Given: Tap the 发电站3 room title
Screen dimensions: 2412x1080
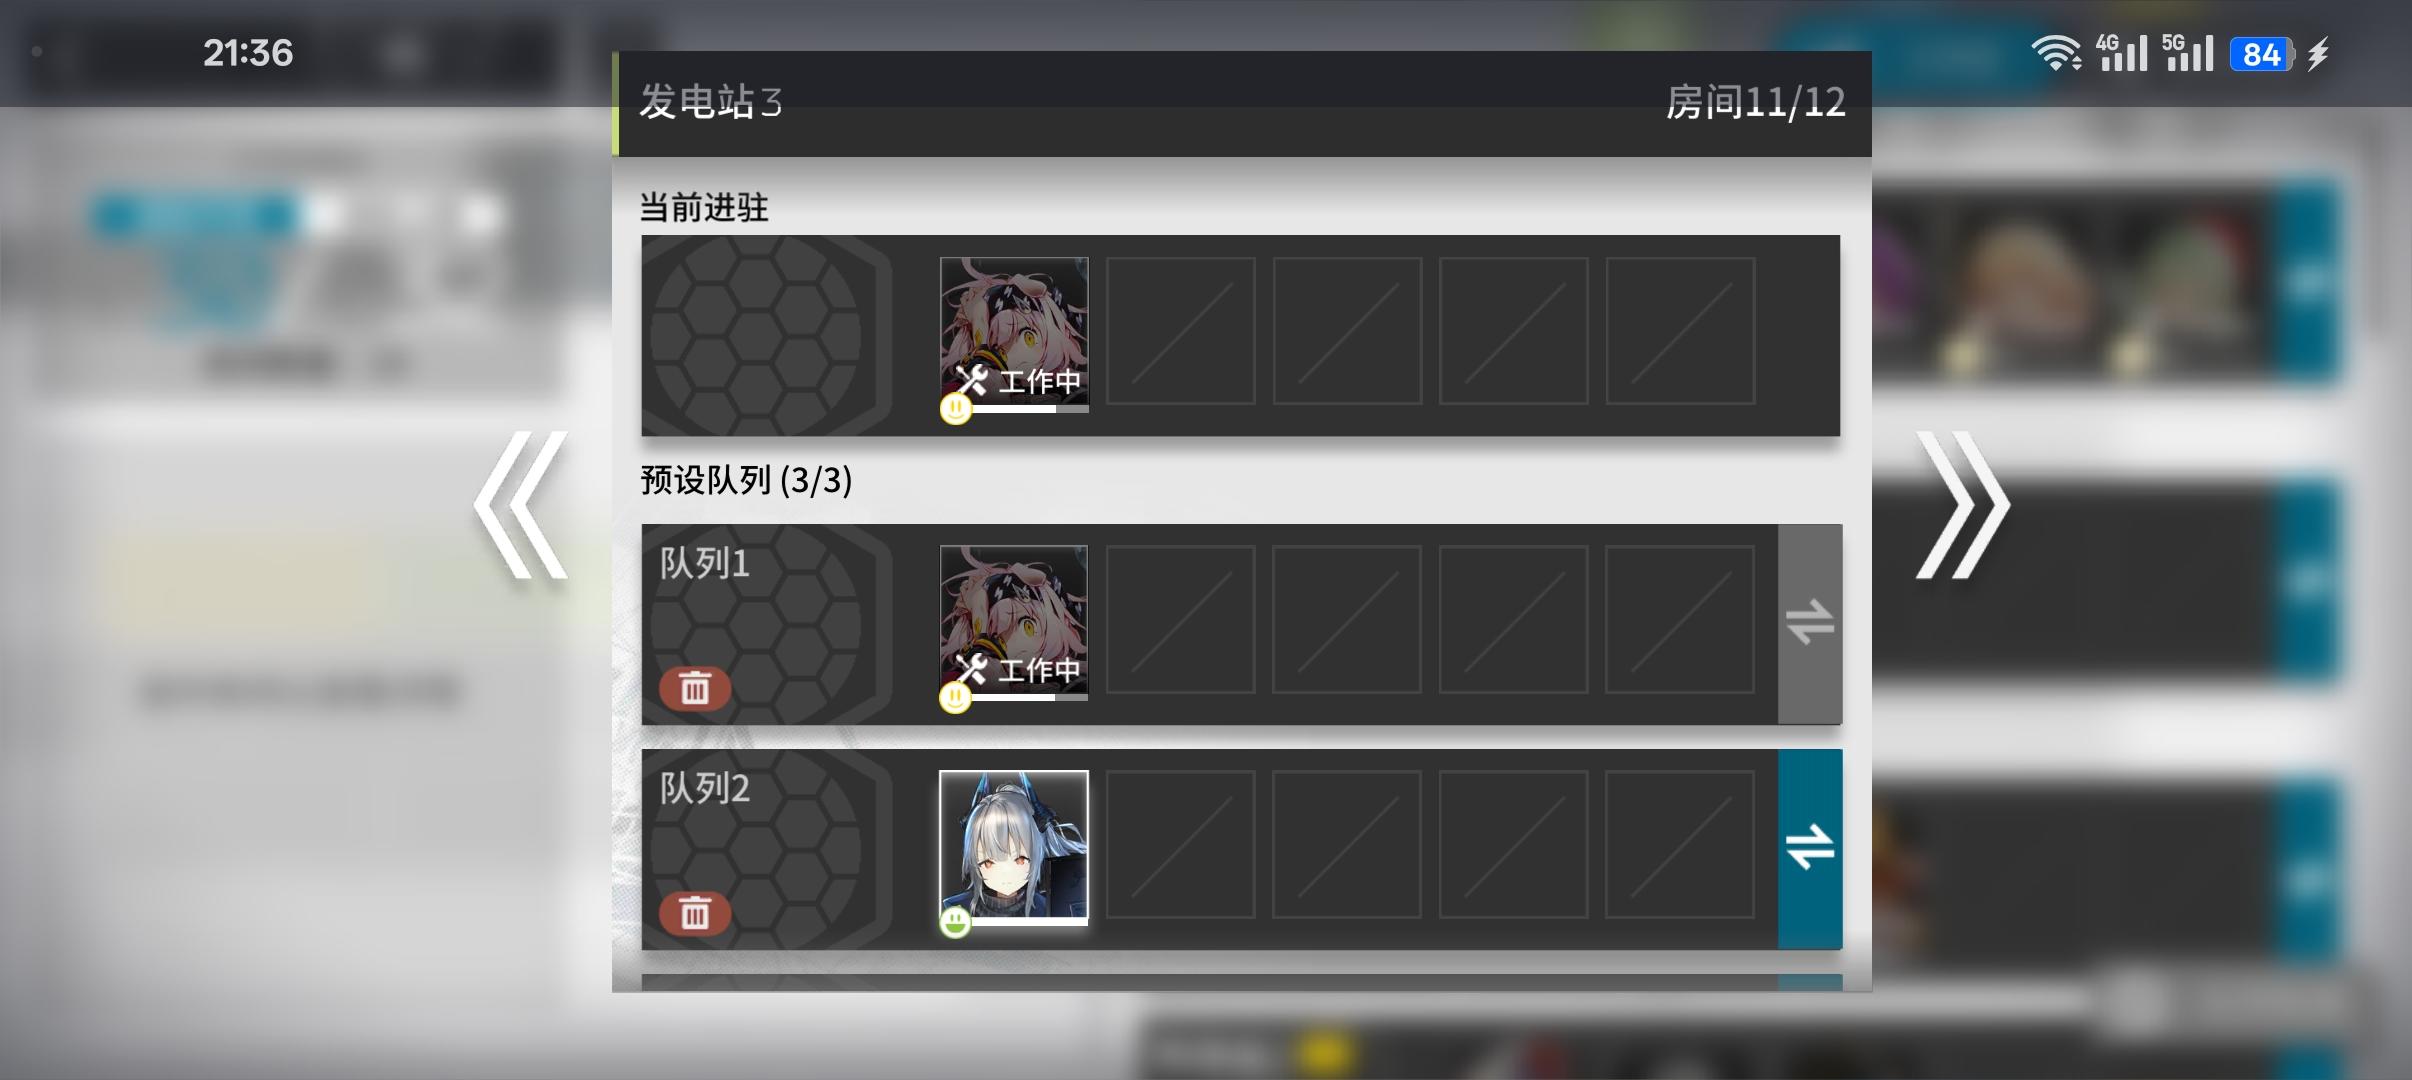Looking at the screenshot, I should tap(710, 102).
